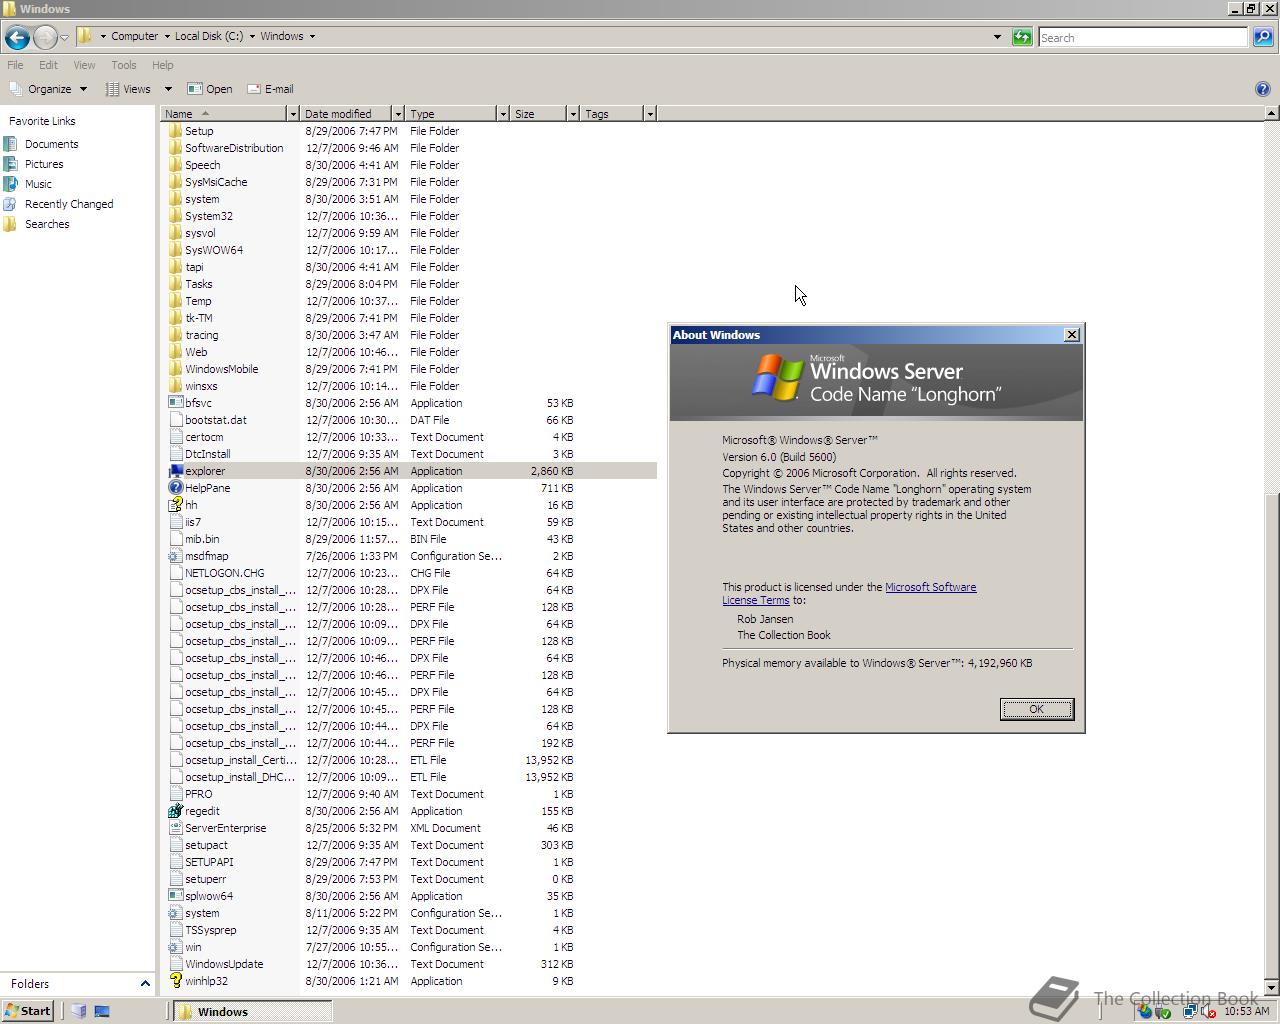The width and height of the screenshot is (1280, 1024).
Task: Open the Tools menu
Action: [x=124, y=65]
